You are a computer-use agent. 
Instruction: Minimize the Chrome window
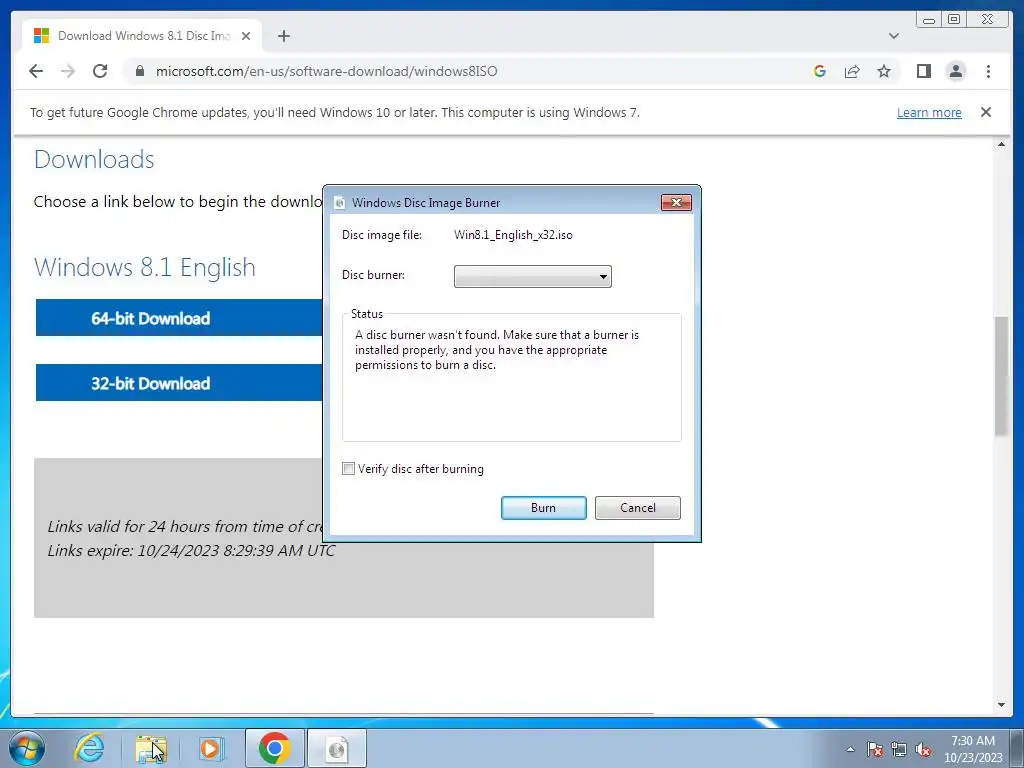pos(929,20)
